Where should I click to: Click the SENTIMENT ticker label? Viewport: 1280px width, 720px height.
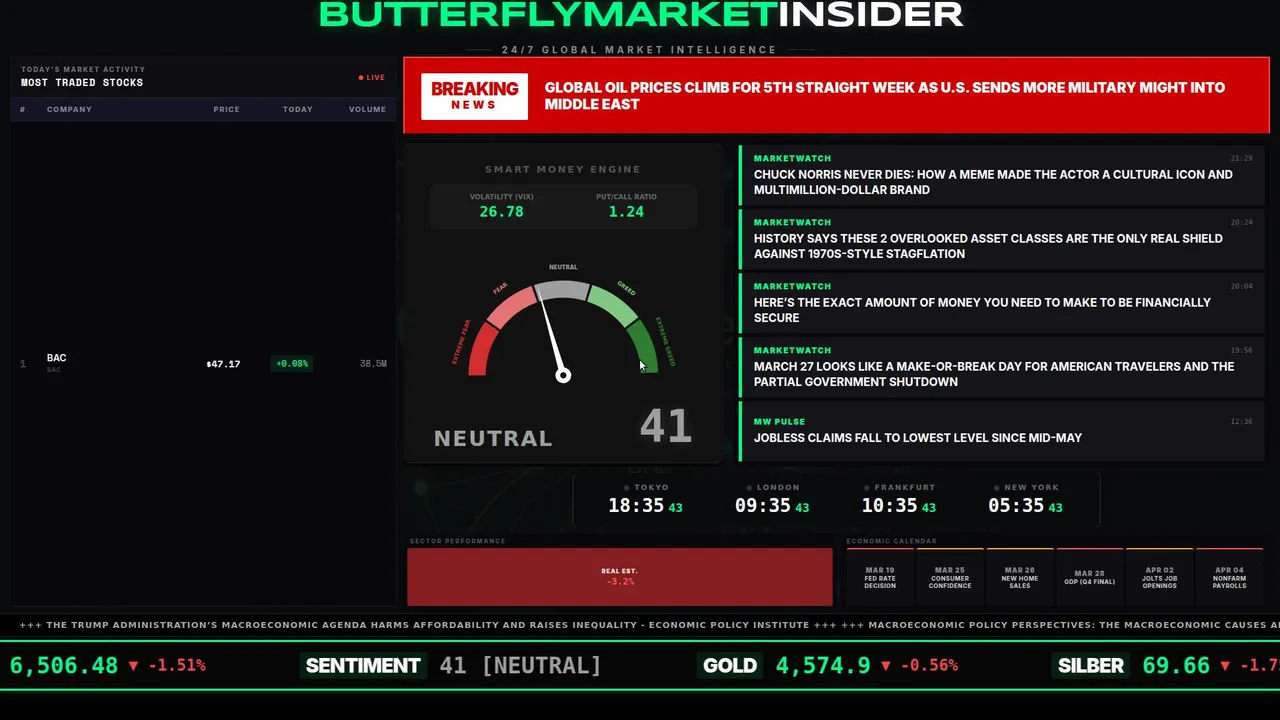363,665
